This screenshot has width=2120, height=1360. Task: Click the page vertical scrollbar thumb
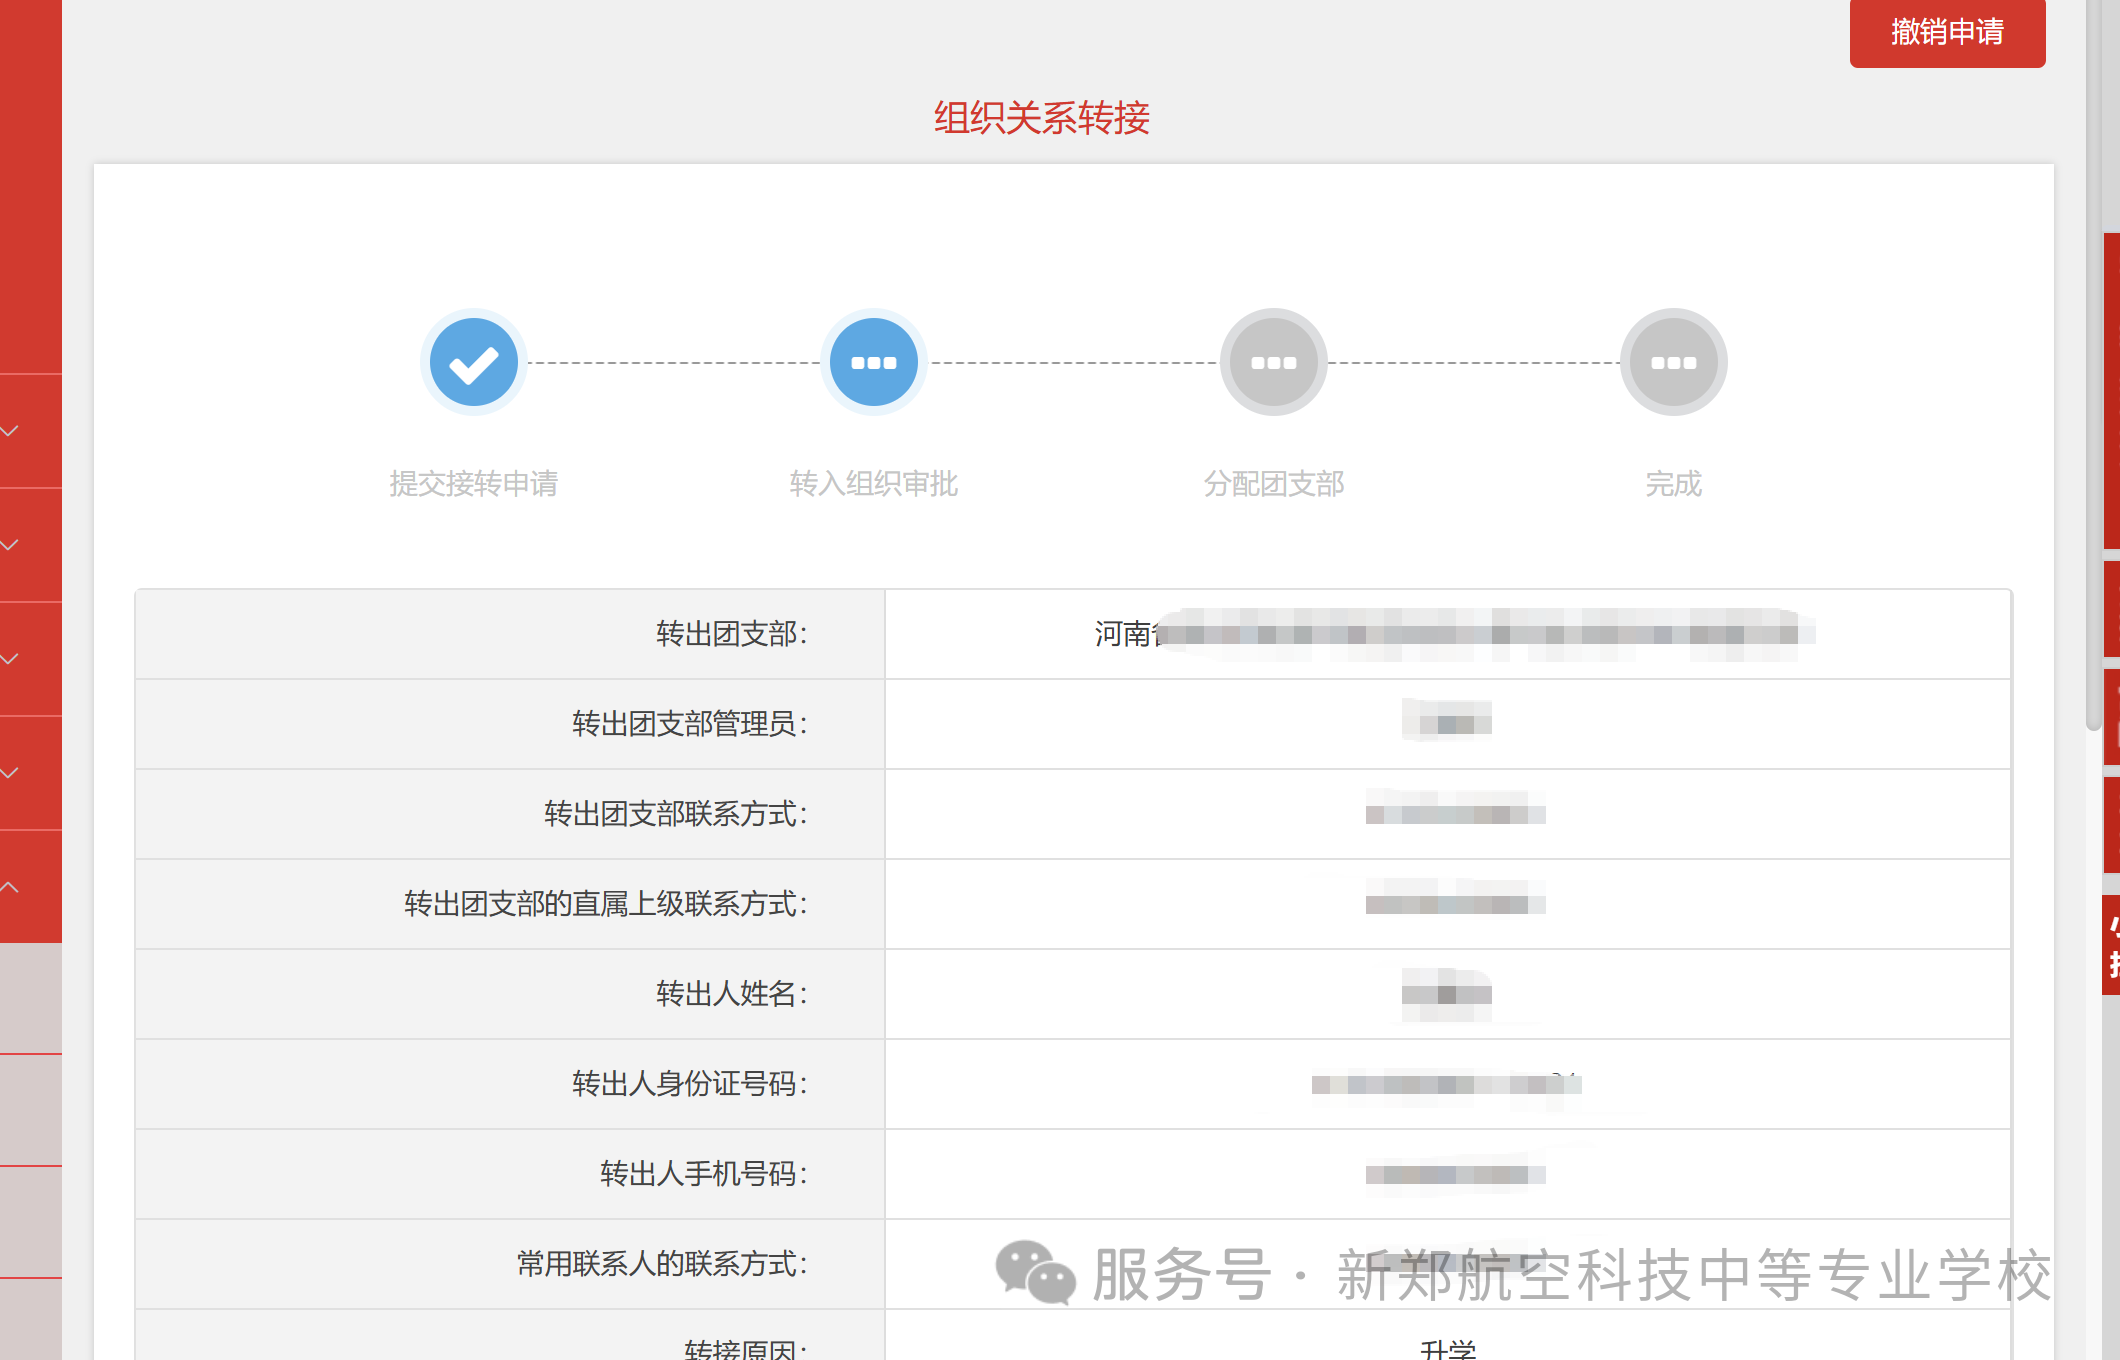2094,365
